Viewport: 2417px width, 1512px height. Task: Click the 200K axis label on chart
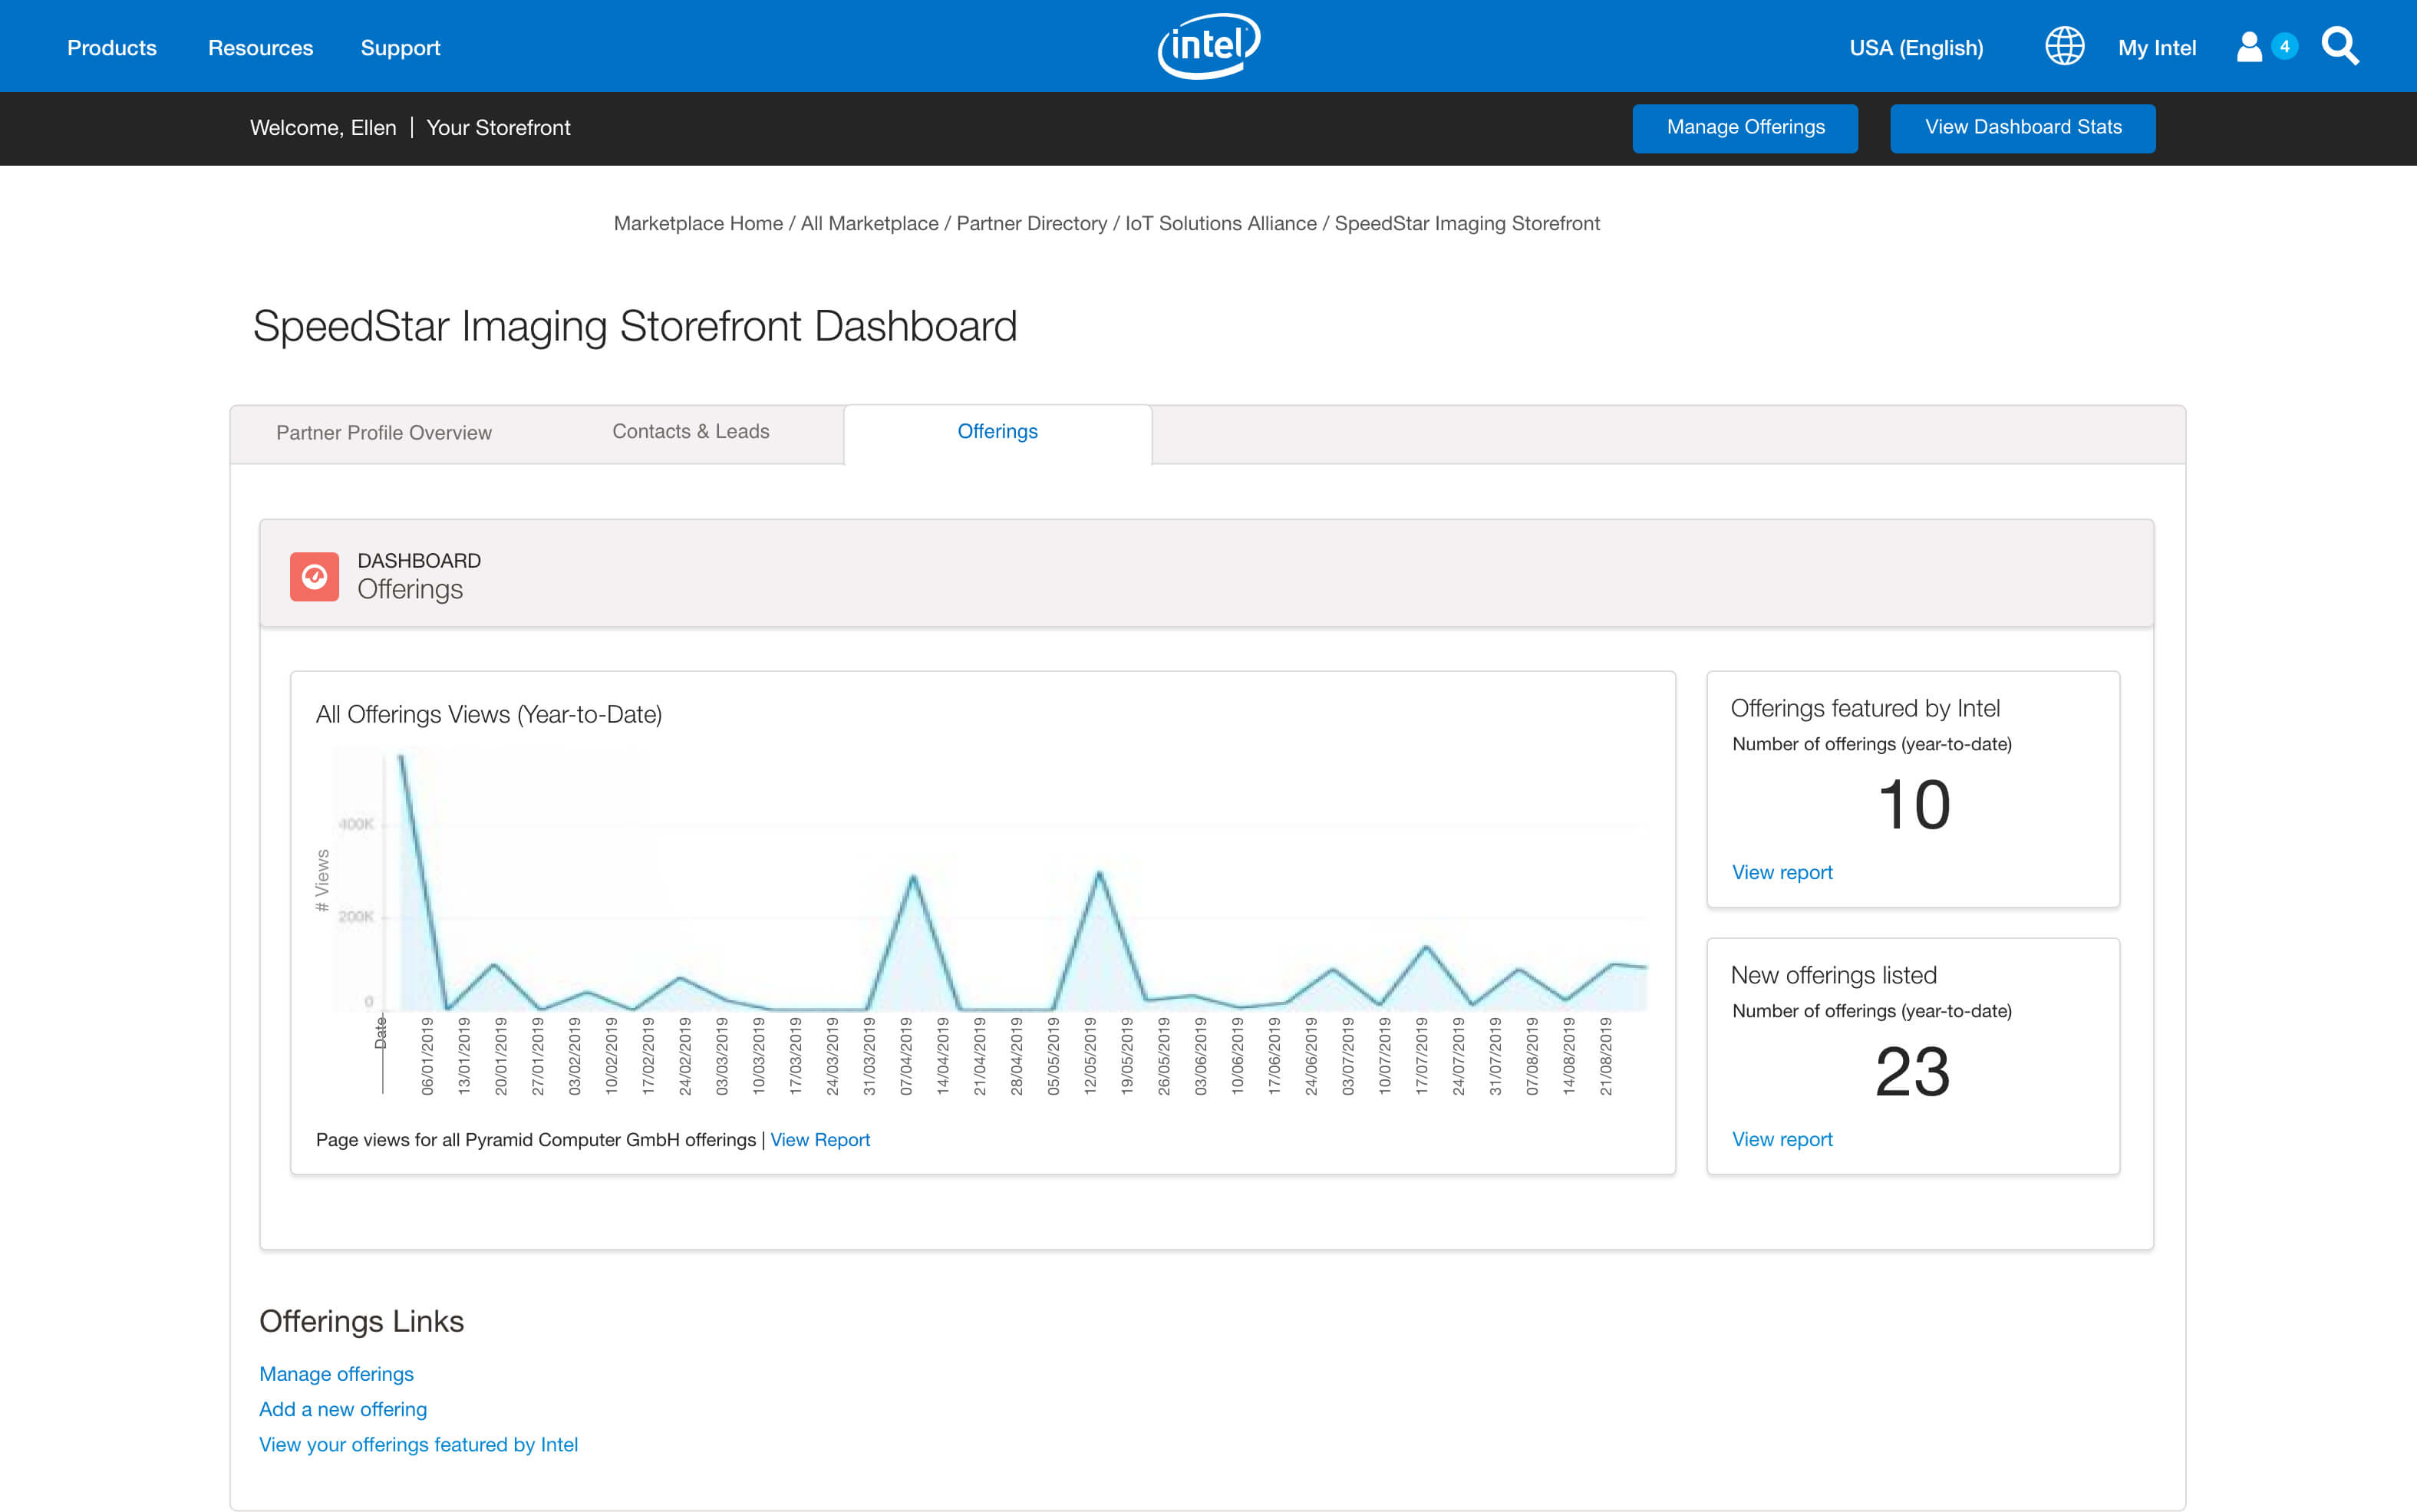355,917
